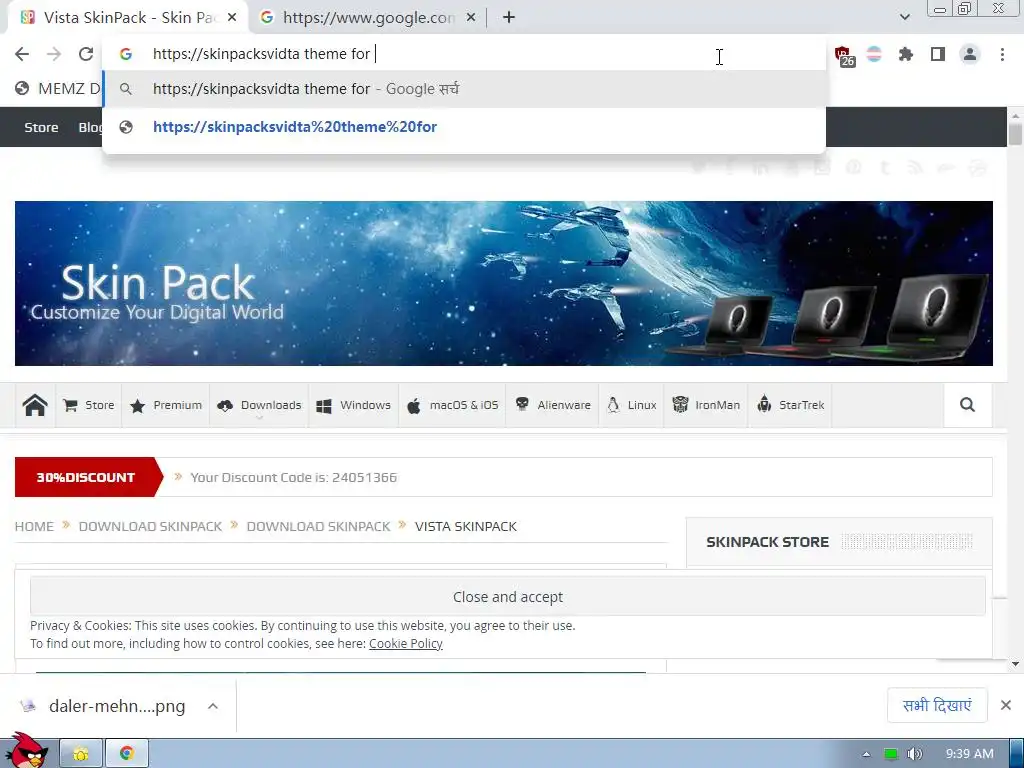
Task: Open the volume speaker tray icon
Action: [x=915, y=754]
